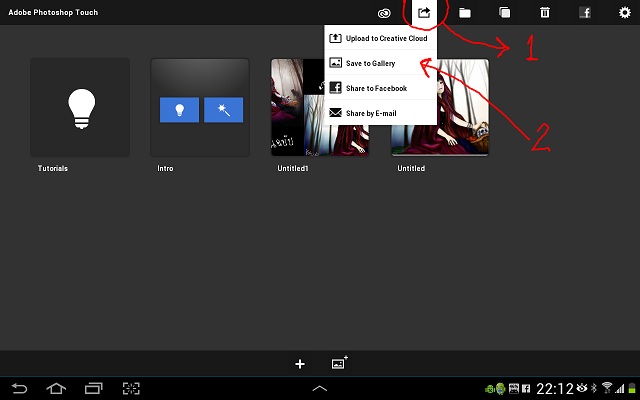
Task: Tap the Wi-Fi status icon
Action: pos(607,388)
